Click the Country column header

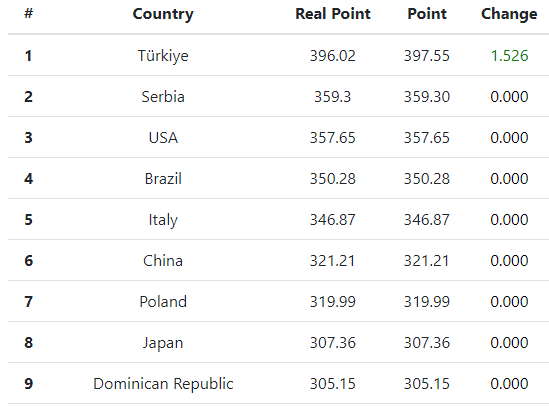(163, 14)
